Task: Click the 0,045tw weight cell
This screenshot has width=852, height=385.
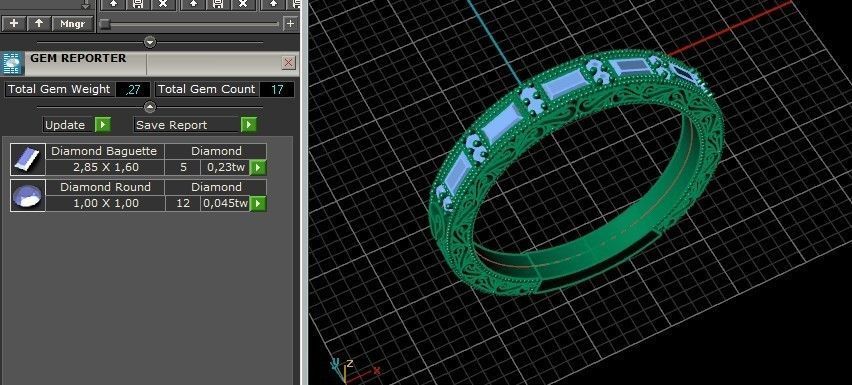Action: pos(225,203)
